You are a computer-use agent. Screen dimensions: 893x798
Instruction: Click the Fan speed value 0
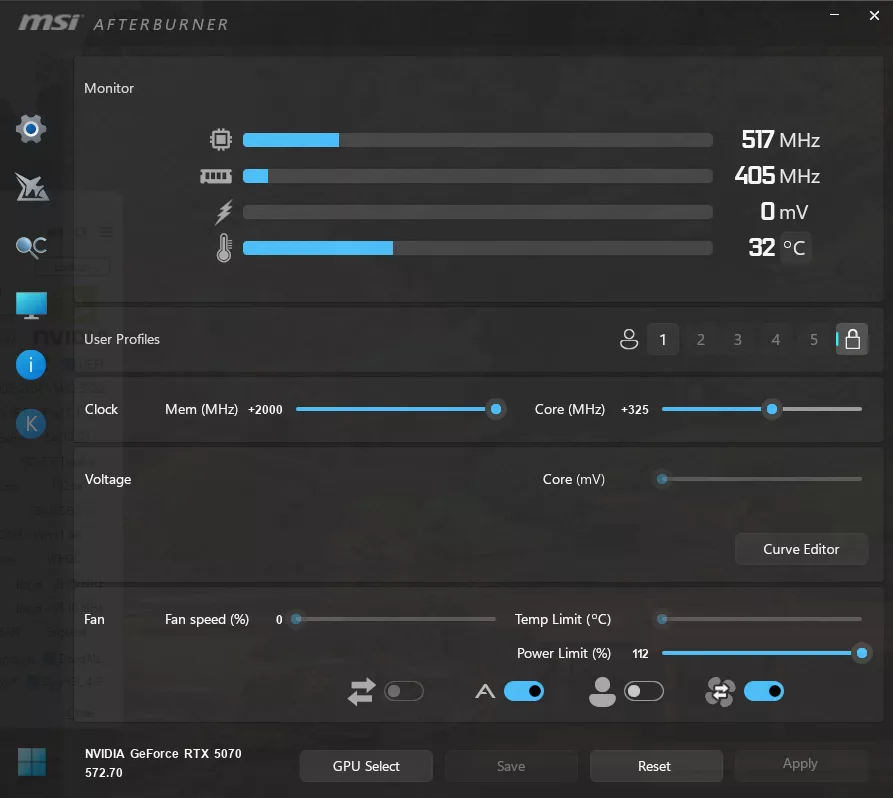[279, 620]
